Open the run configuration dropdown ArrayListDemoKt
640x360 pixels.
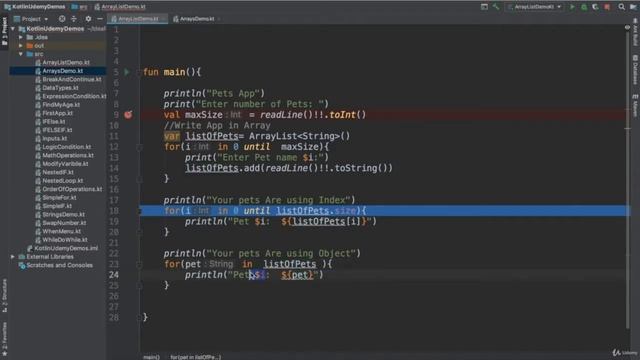(x=535, y=7)
